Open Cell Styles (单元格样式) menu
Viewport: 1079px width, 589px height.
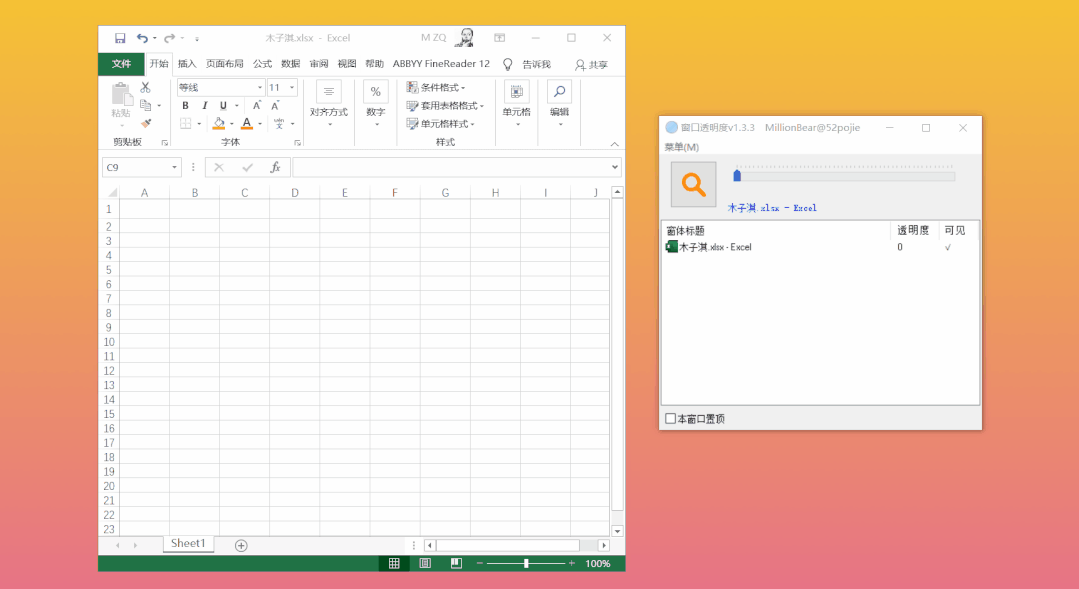click(x=440, y=124)
